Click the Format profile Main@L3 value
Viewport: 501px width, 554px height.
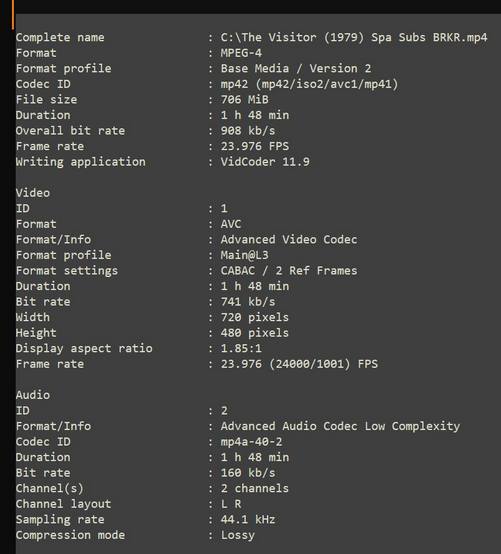pyautogui.click(x=244, y=255)
